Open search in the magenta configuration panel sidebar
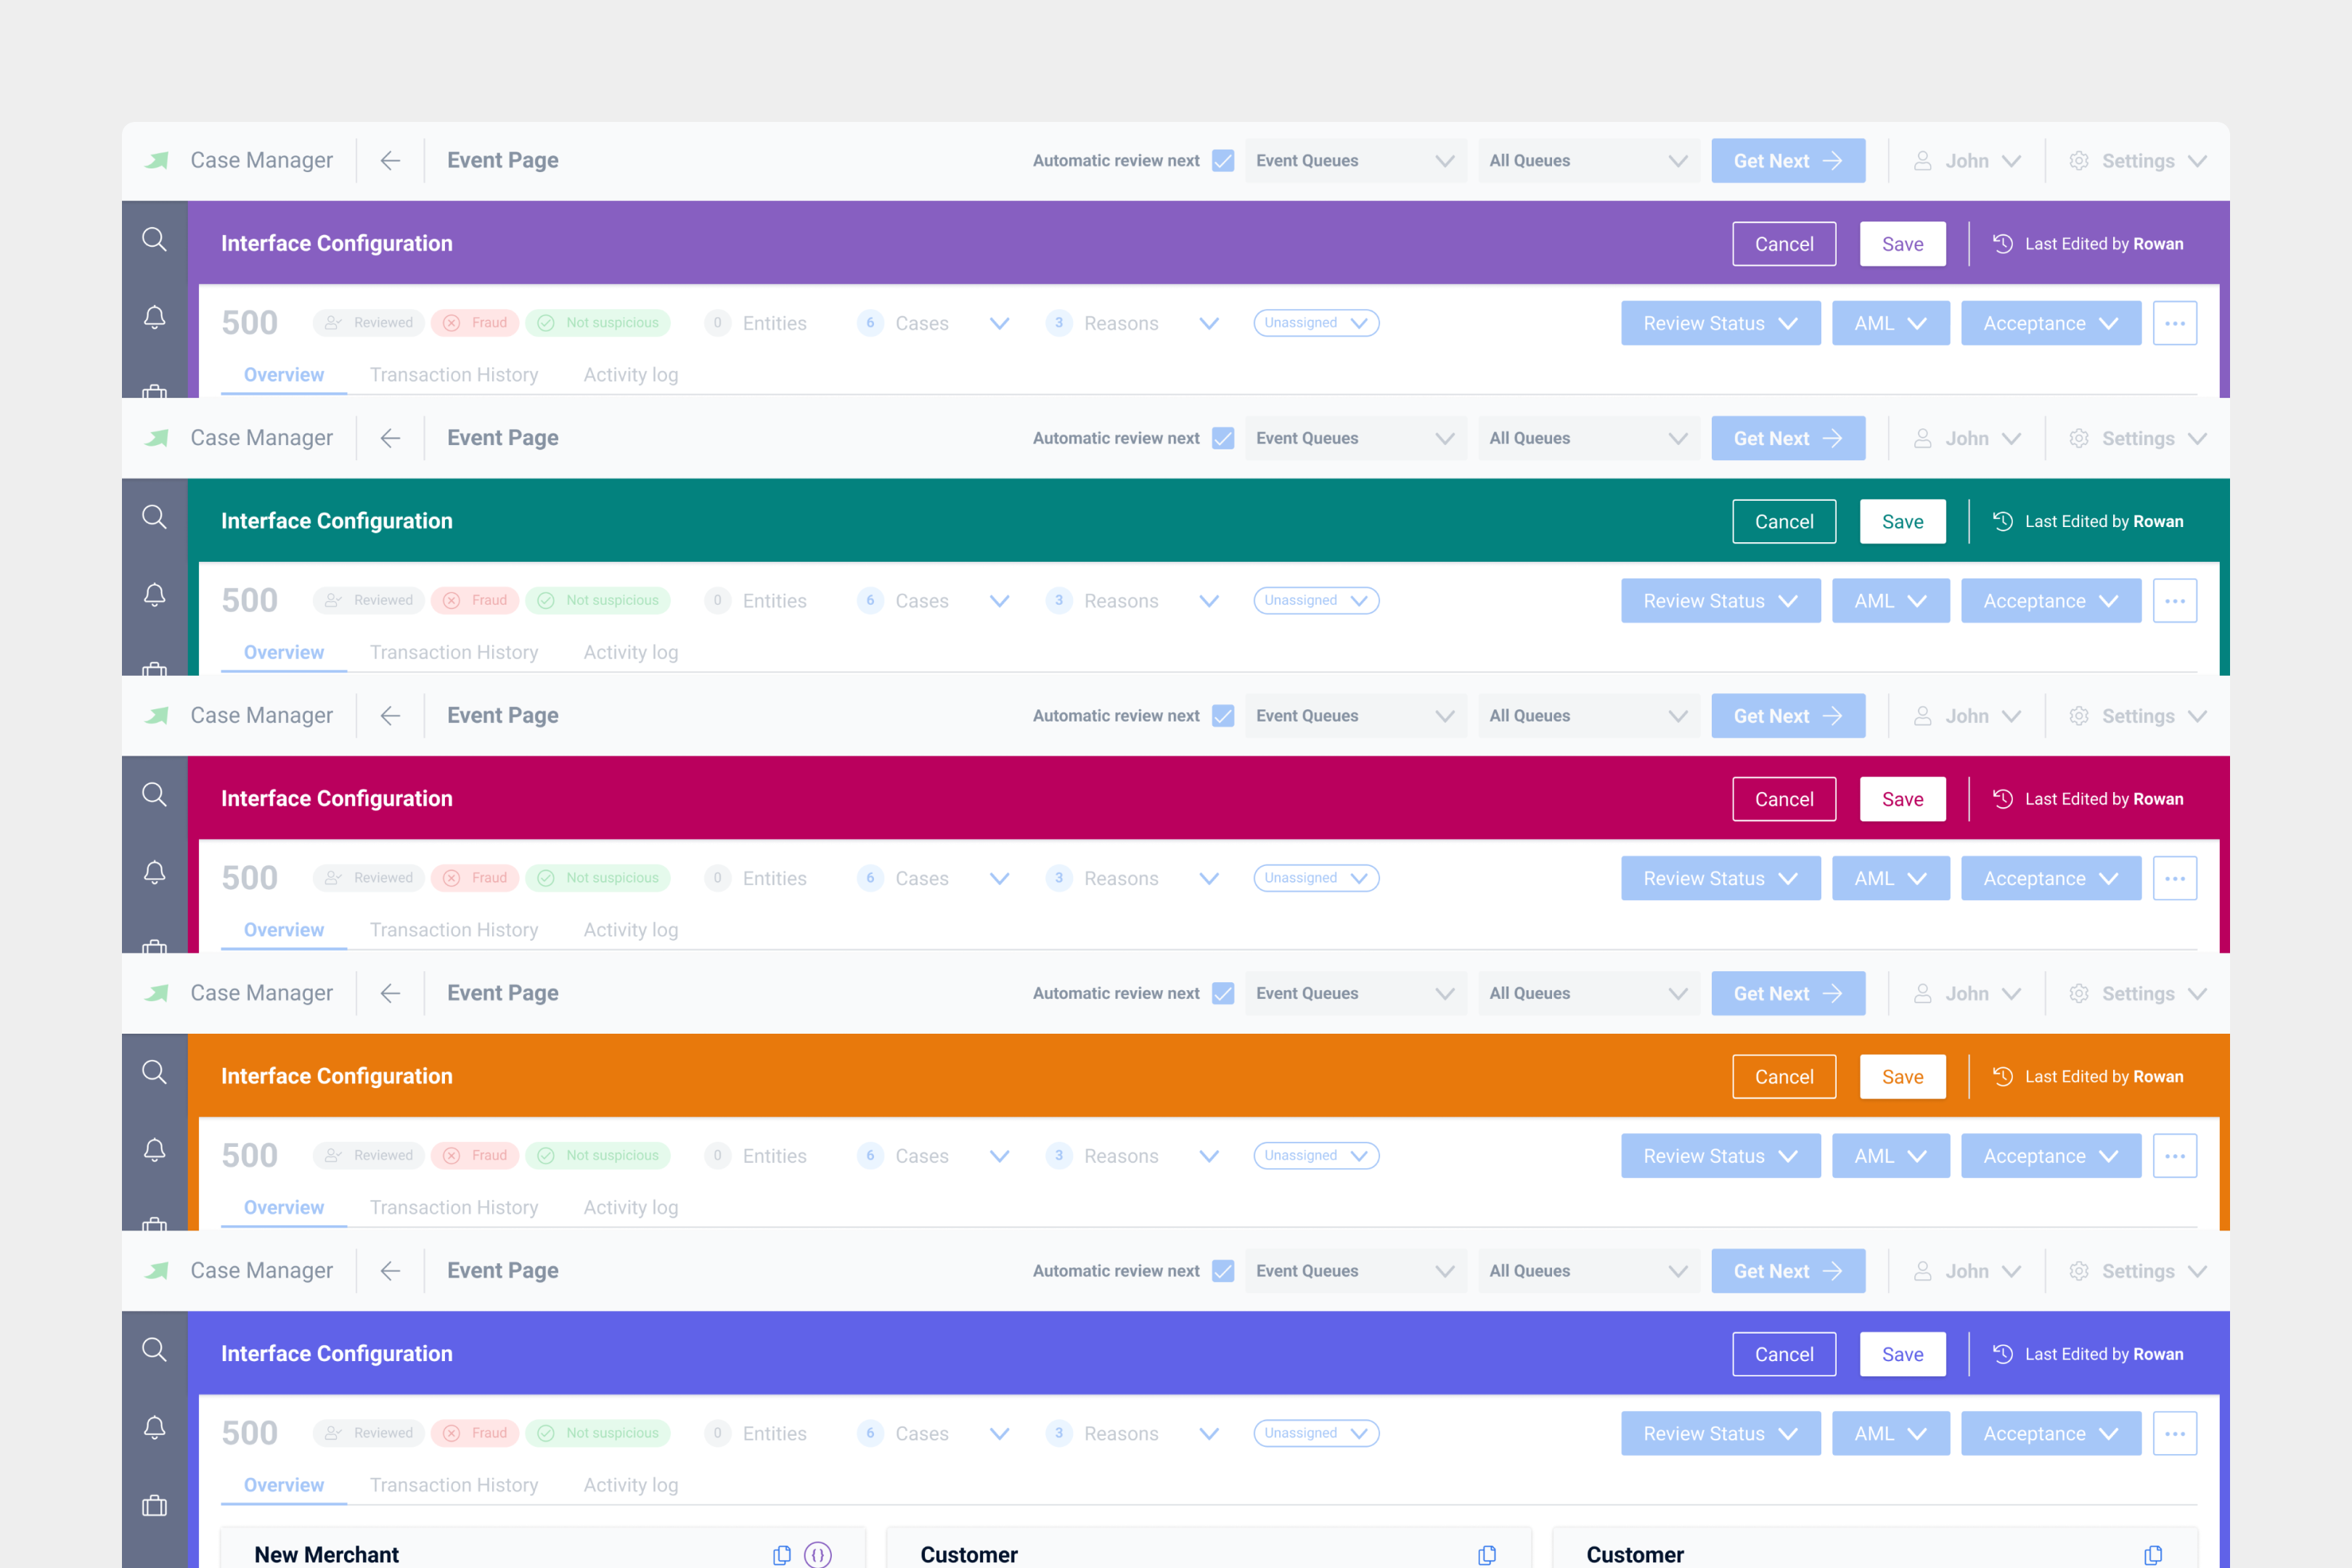The height and width of the screenshot is (1568, 2352). tap(154, 794)
